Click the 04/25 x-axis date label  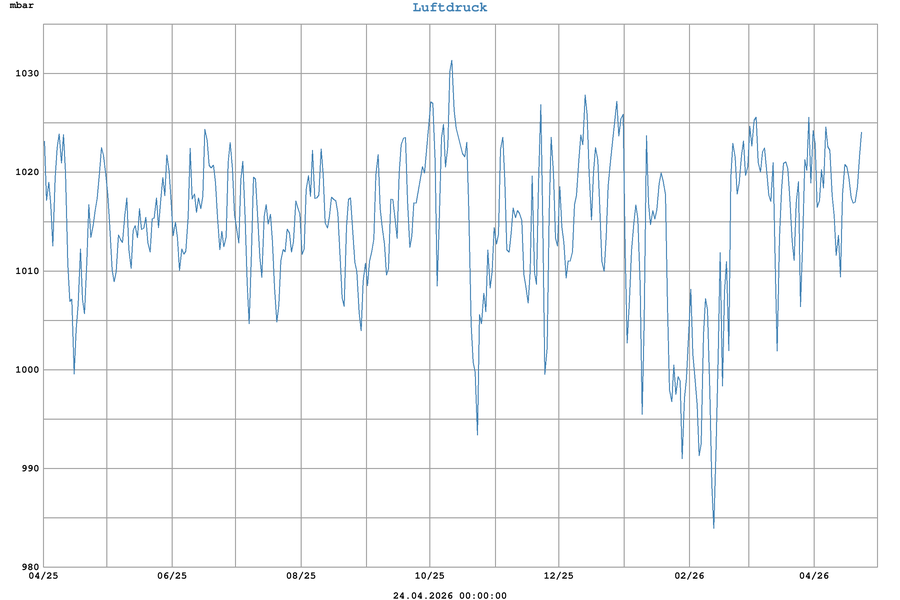coord(43,576)
